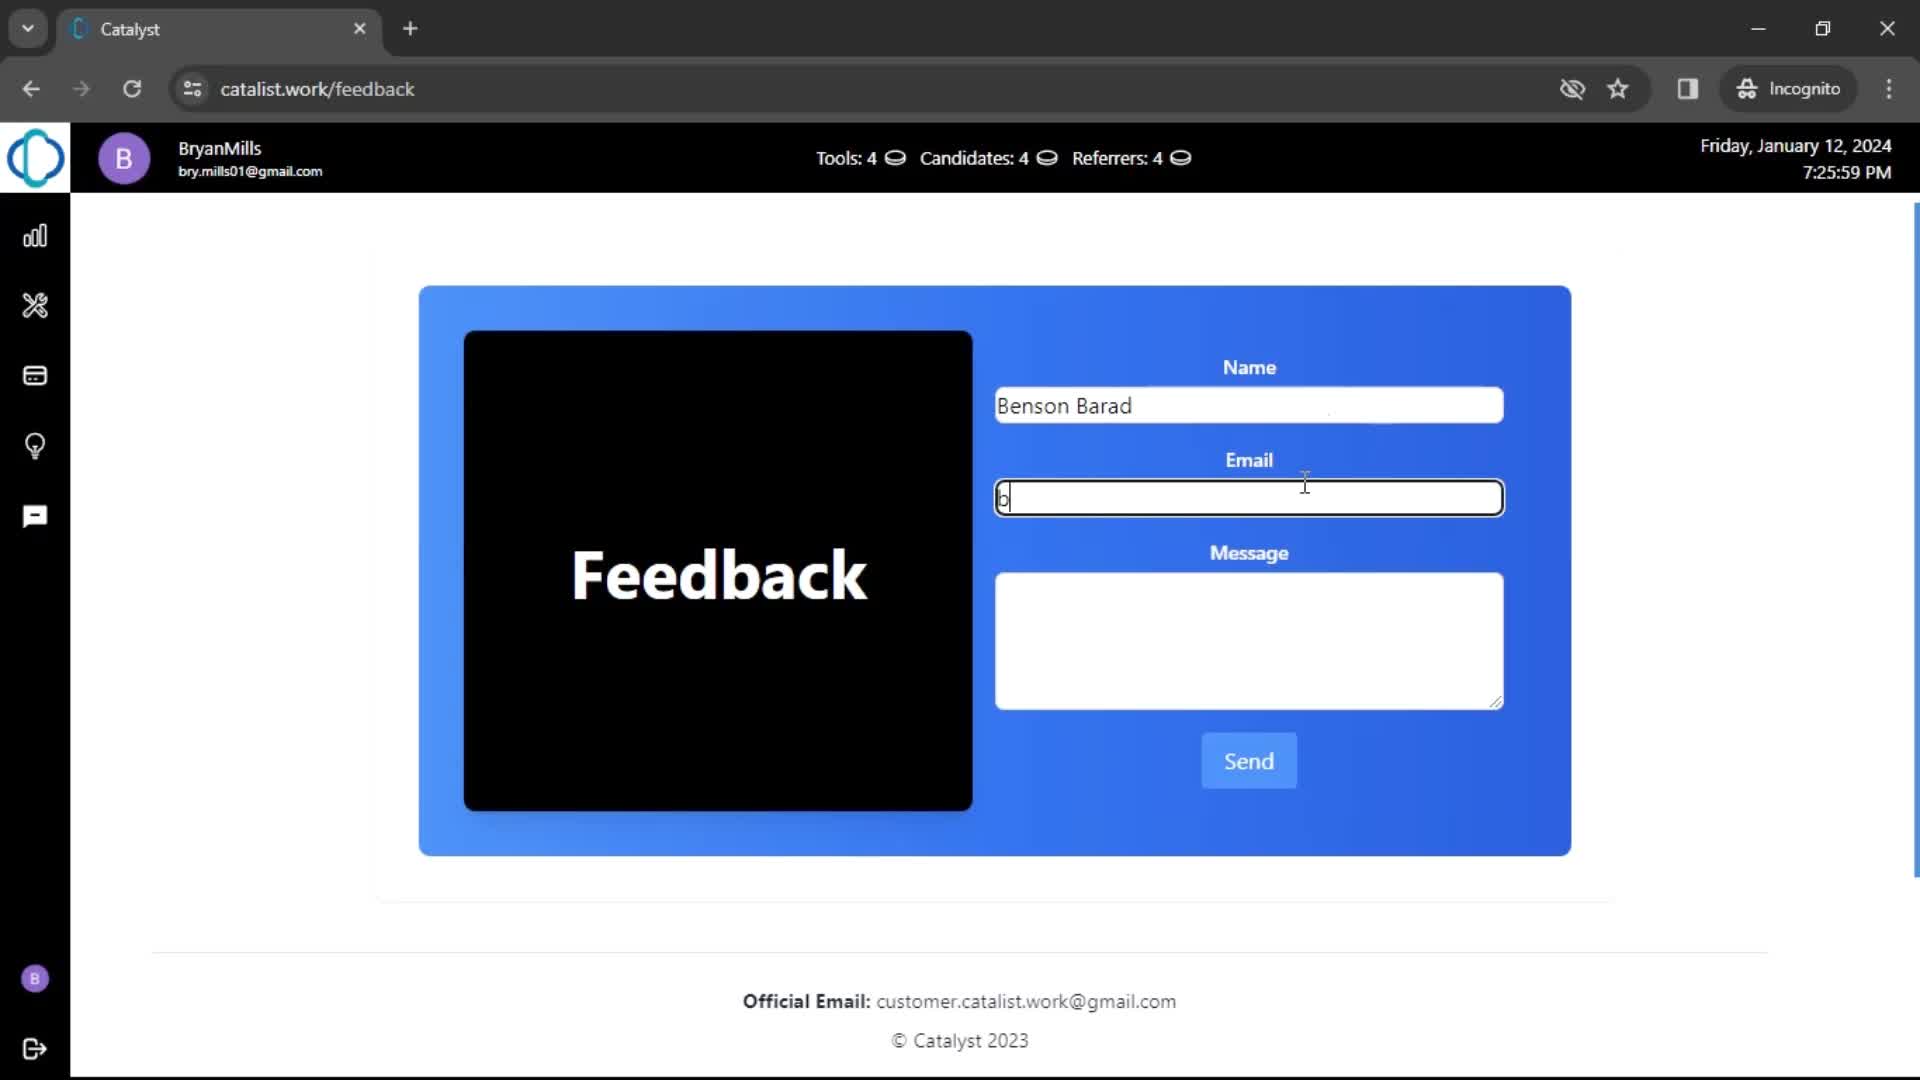Click the Referrers credits counter
The image size is (1920, 1080).
coord(1127,158)
